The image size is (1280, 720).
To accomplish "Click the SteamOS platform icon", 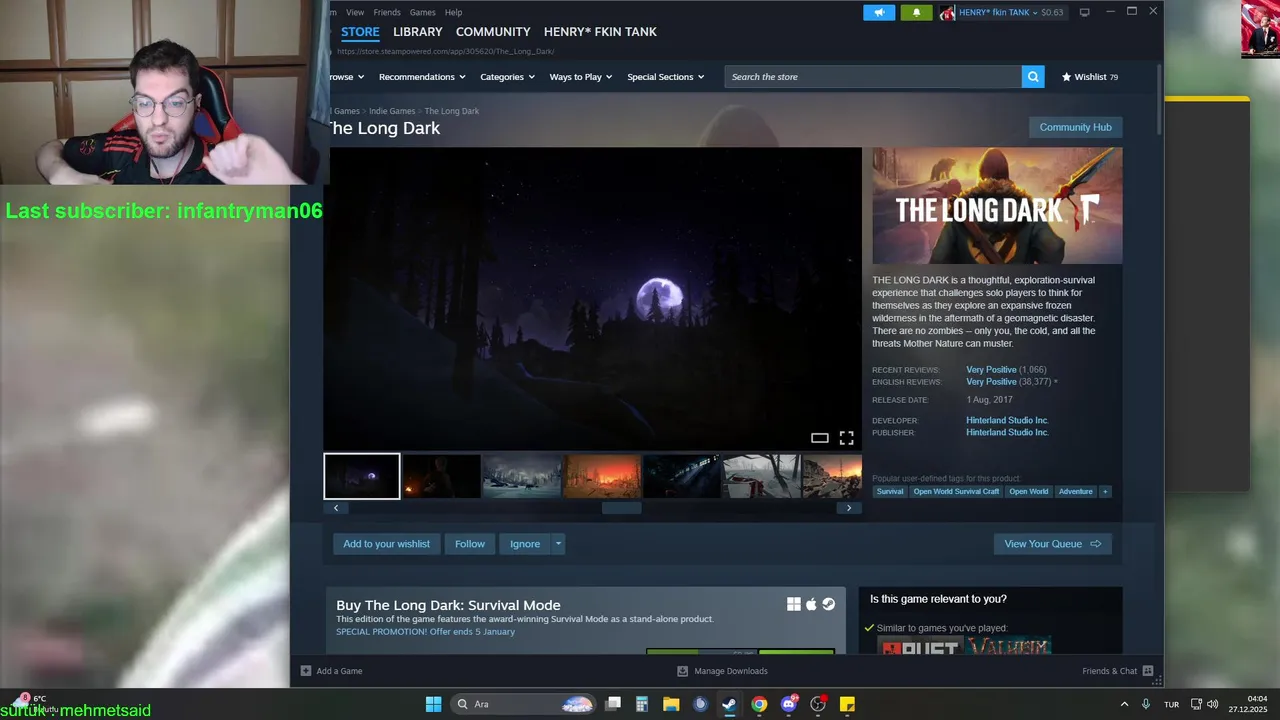I will pos(829,604).
